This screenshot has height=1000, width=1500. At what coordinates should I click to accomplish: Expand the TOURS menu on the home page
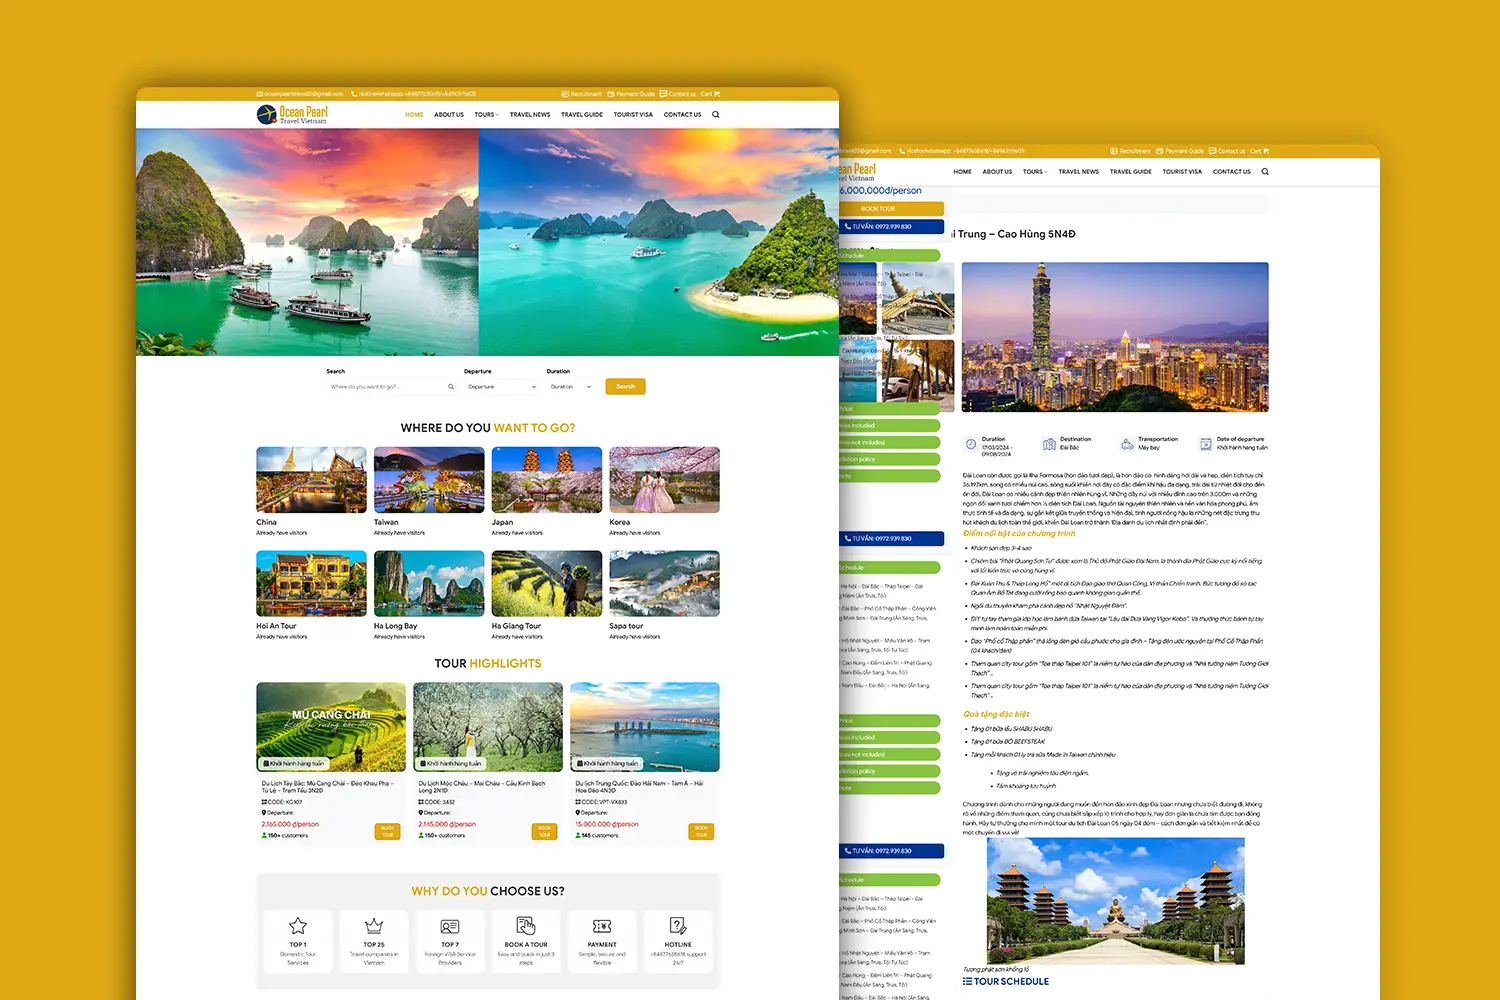click(x=486, y=115)
